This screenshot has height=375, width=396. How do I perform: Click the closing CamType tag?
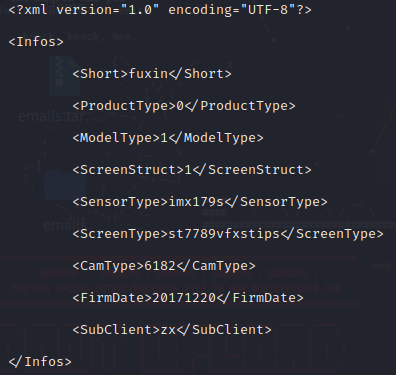[x=216, y=266]
